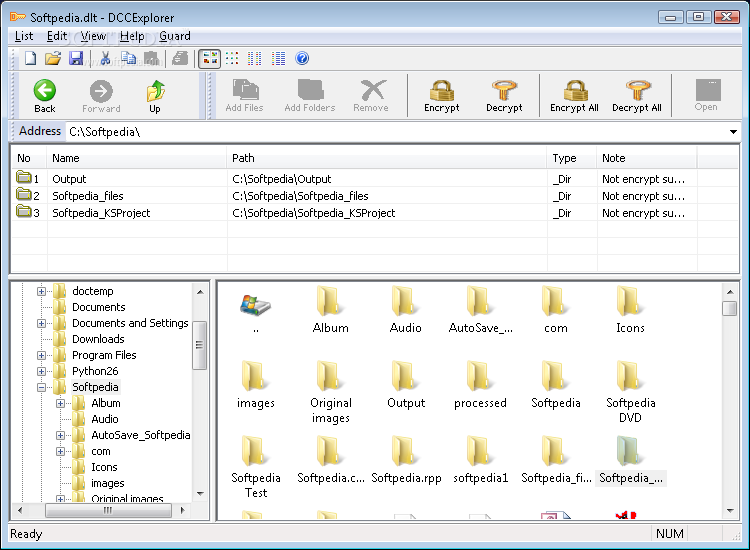Click Decrypt All key button

coord(637,95)
